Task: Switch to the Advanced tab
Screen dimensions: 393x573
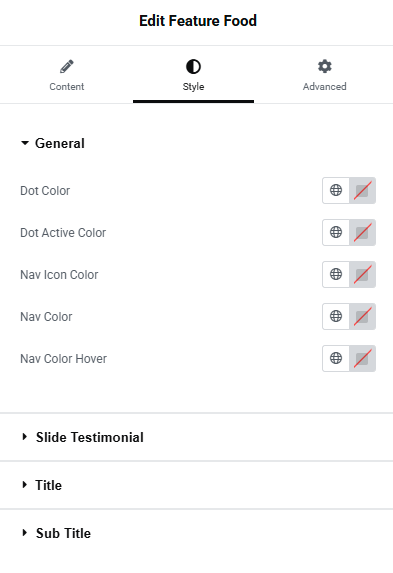Action: point(325,75)
